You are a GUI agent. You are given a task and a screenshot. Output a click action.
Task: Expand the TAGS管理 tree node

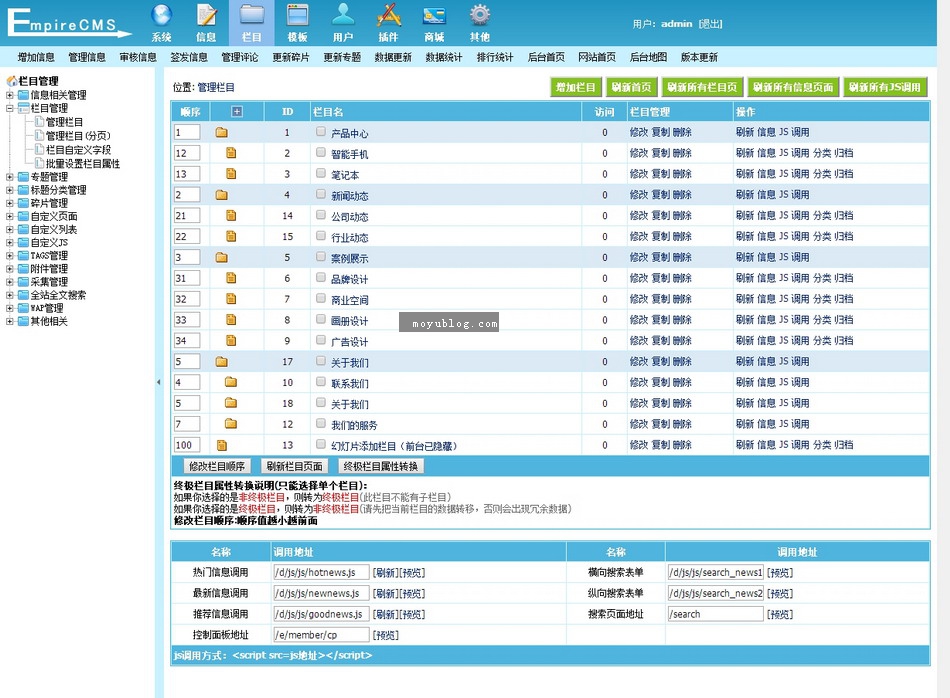tap(10, 256)
